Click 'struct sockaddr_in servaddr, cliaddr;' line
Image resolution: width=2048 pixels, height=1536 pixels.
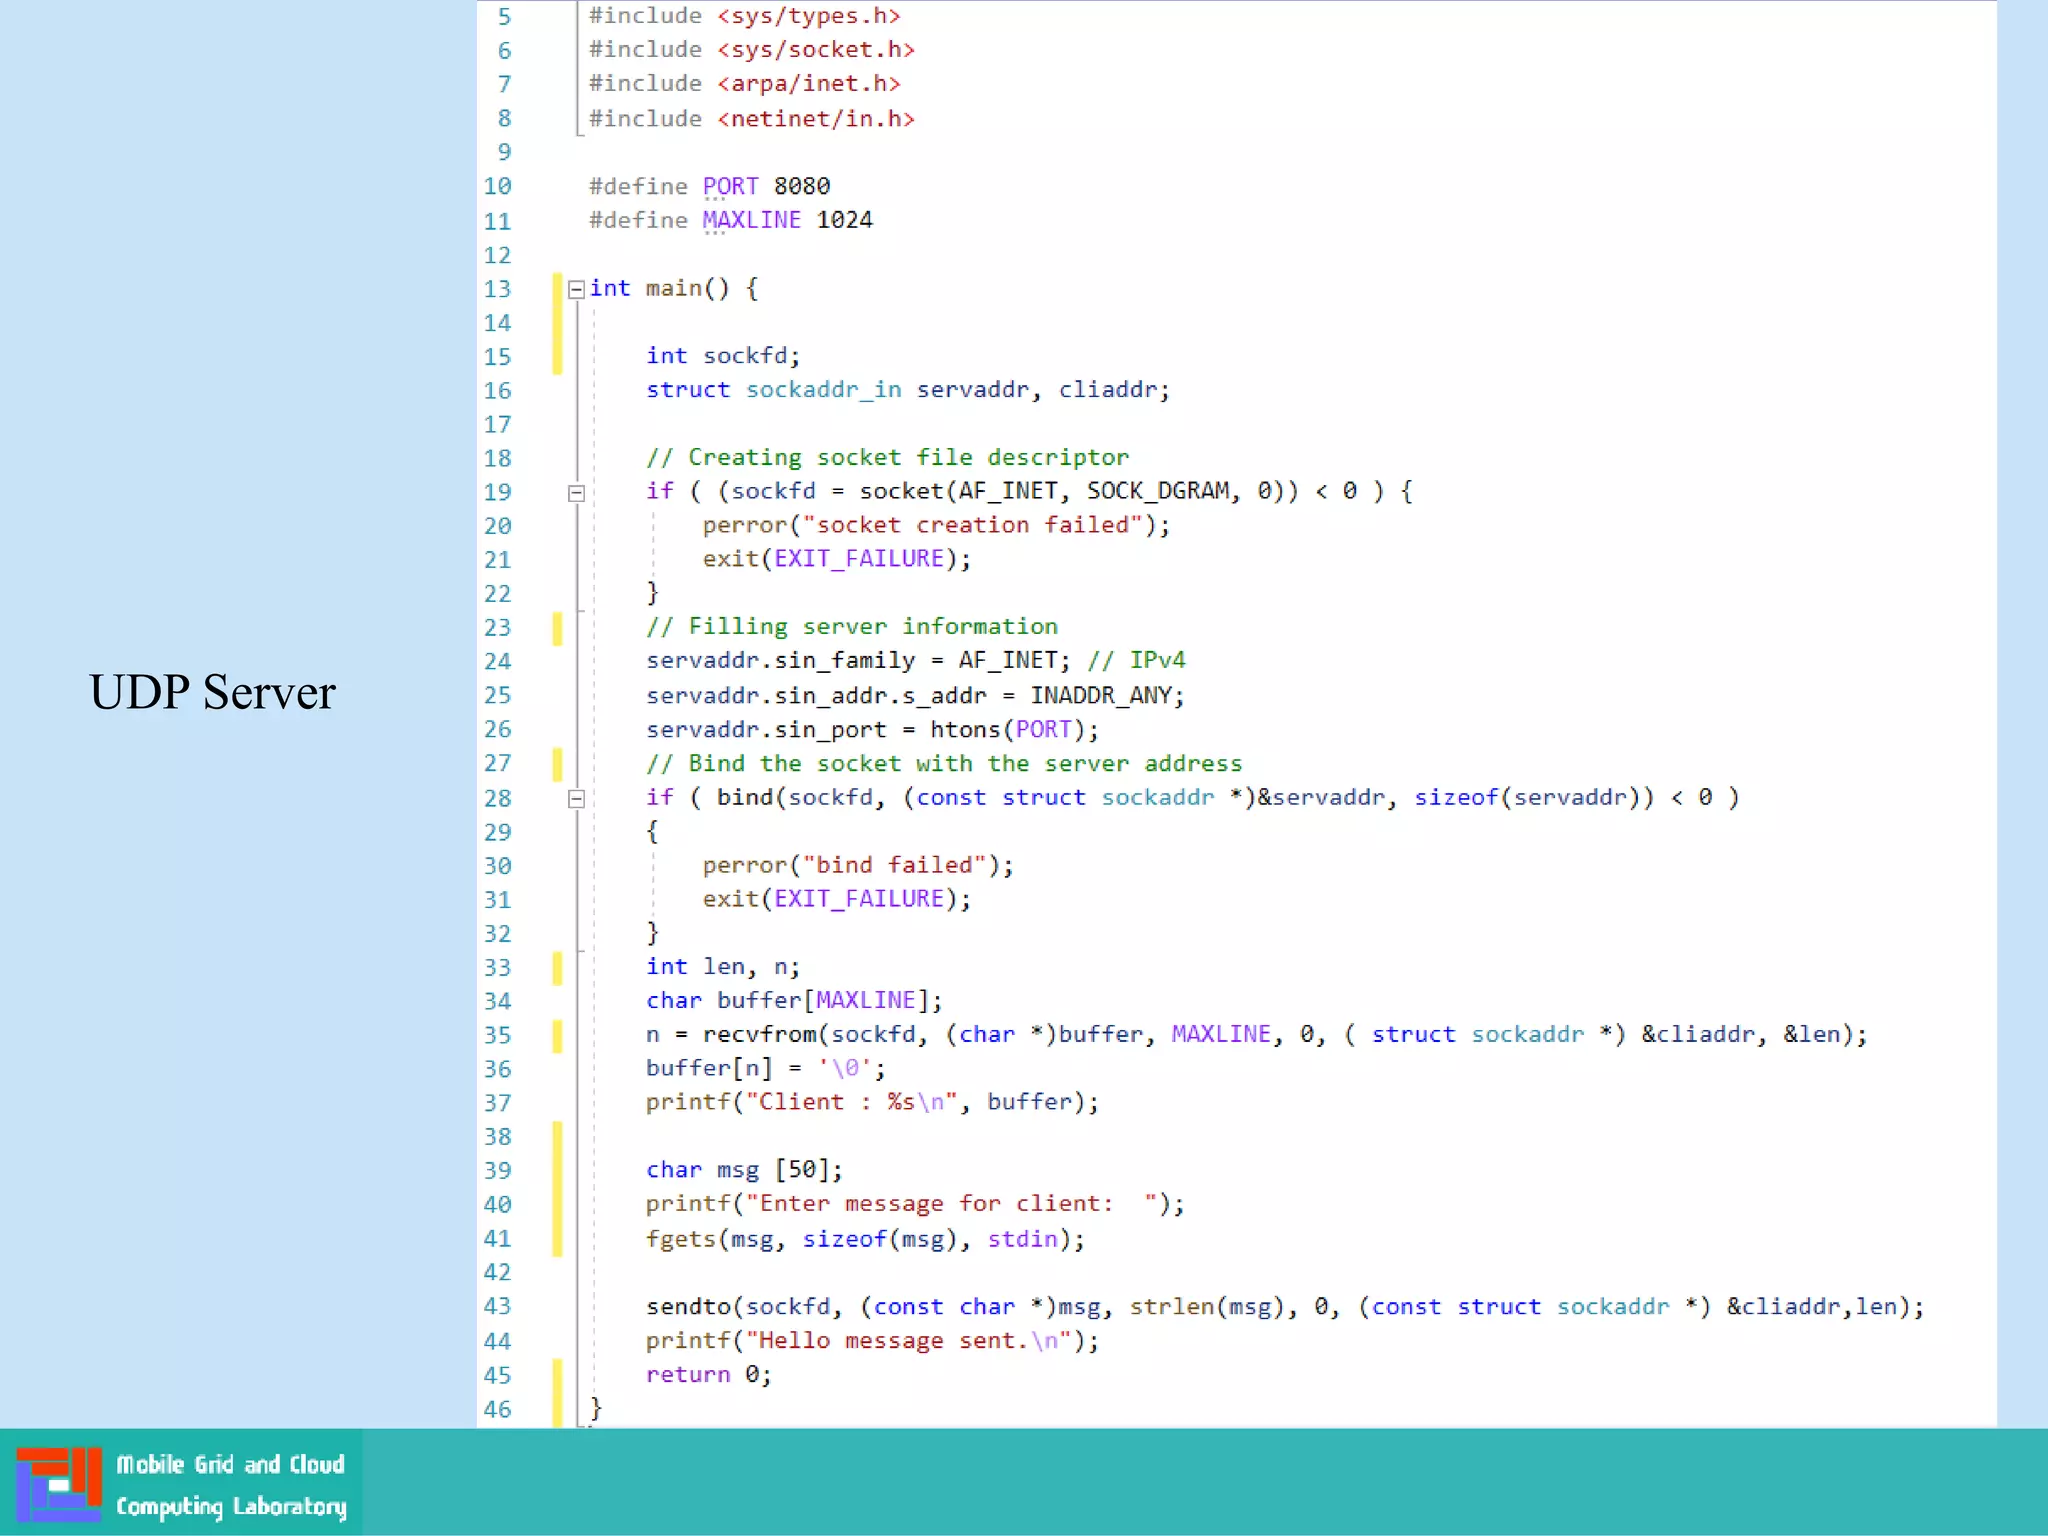click(907, 390)
